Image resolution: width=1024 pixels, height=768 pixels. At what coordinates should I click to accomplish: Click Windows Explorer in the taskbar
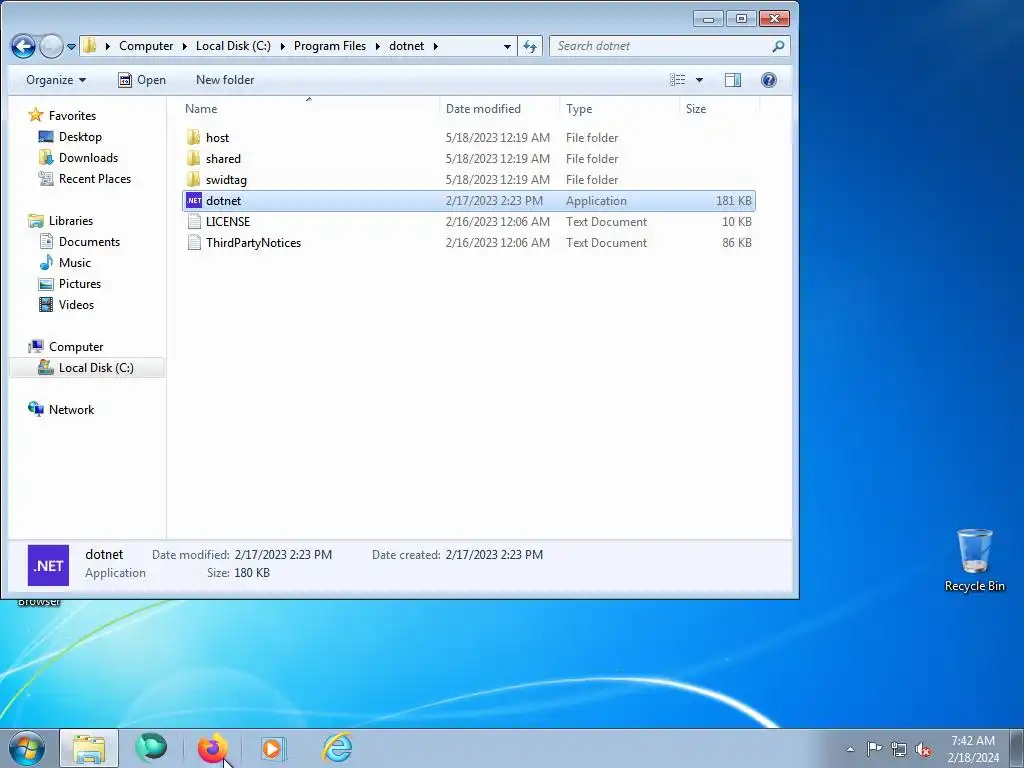pos(89,748)
